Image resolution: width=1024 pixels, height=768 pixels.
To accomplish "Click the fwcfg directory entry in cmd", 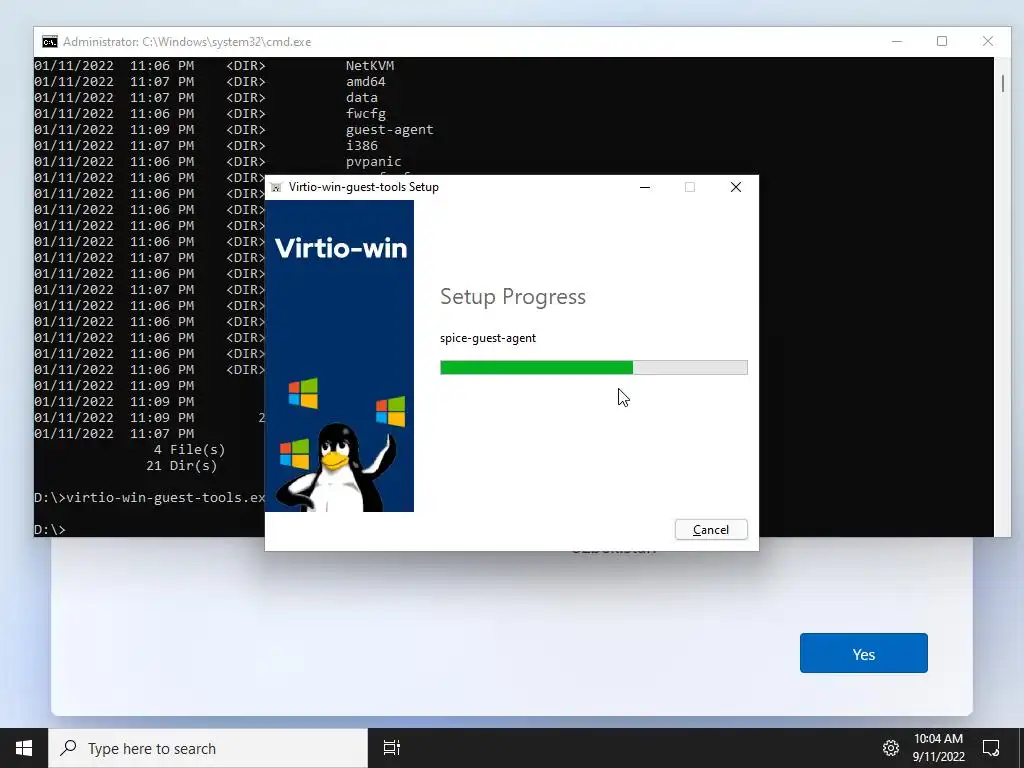I will (x=366, y=114).
